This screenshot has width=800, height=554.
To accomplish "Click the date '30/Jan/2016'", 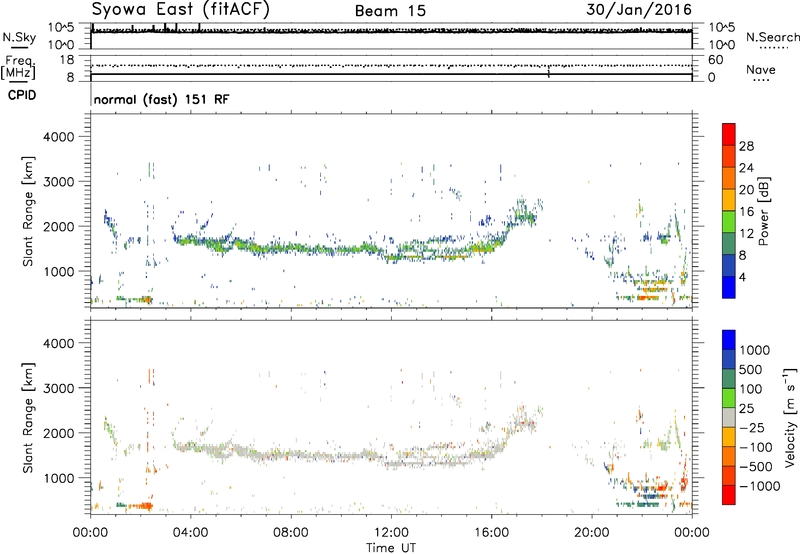I will pos(639,9).
